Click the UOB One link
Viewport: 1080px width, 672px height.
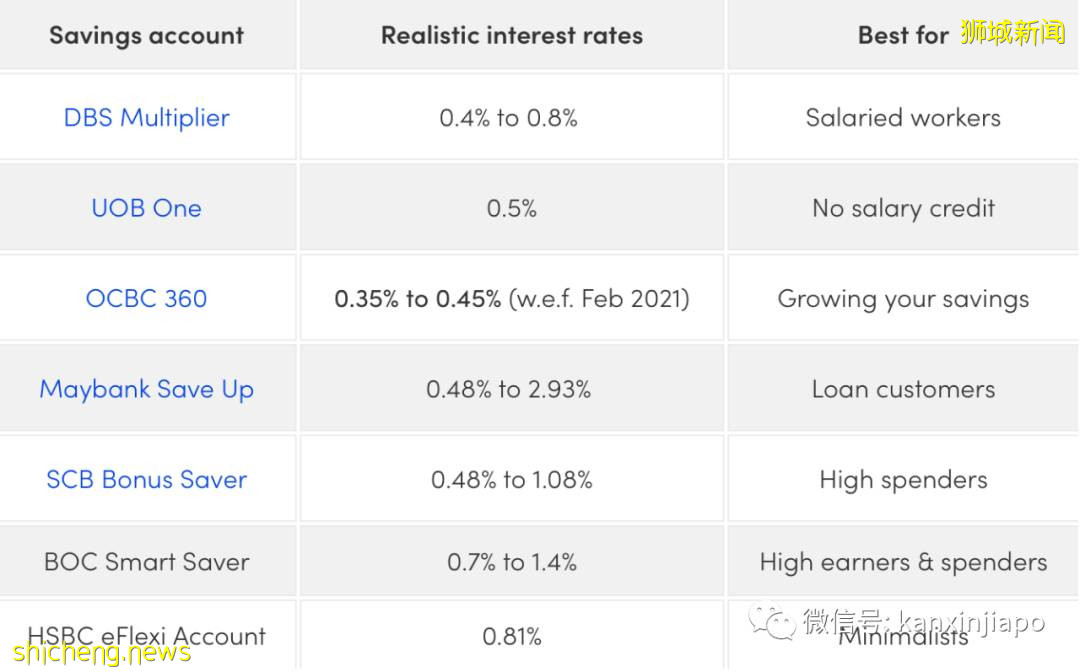point(147,208)
